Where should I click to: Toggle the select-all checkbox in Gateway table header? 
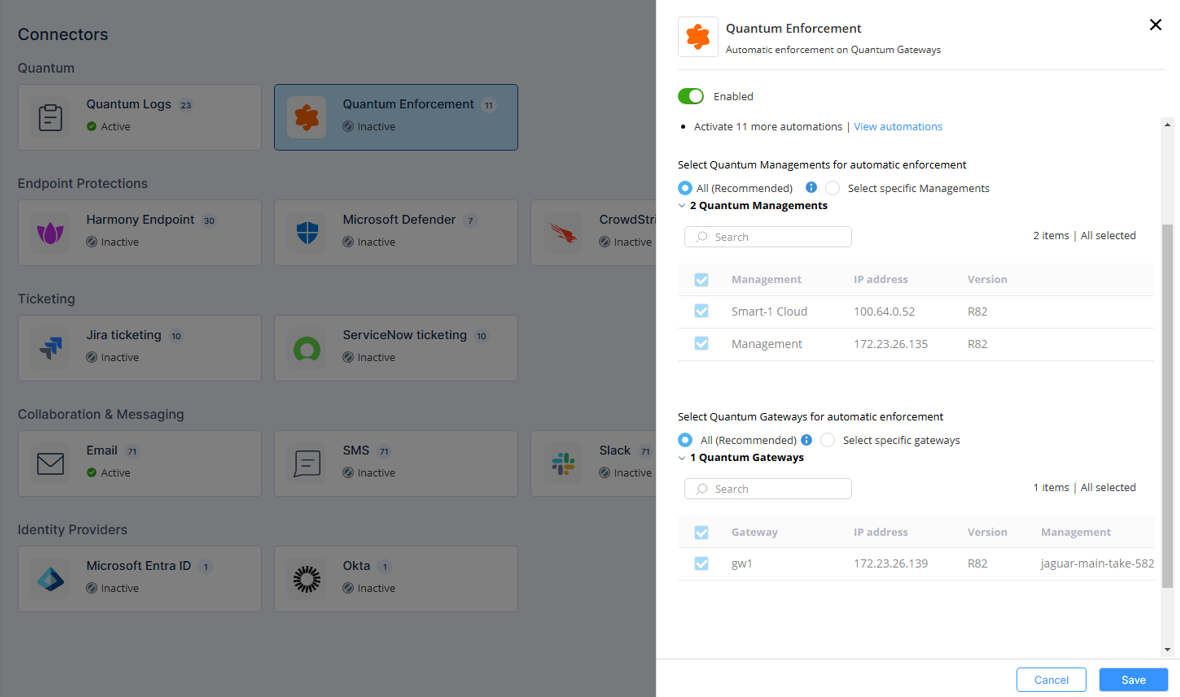pos(701,532)
